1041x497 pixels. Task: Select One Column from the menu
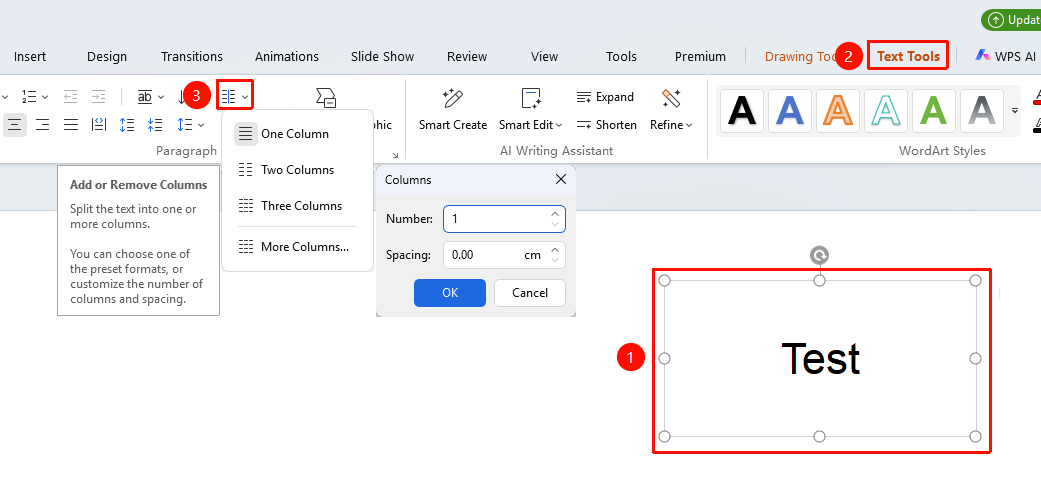pyautogui.click(x=297, y=134)
